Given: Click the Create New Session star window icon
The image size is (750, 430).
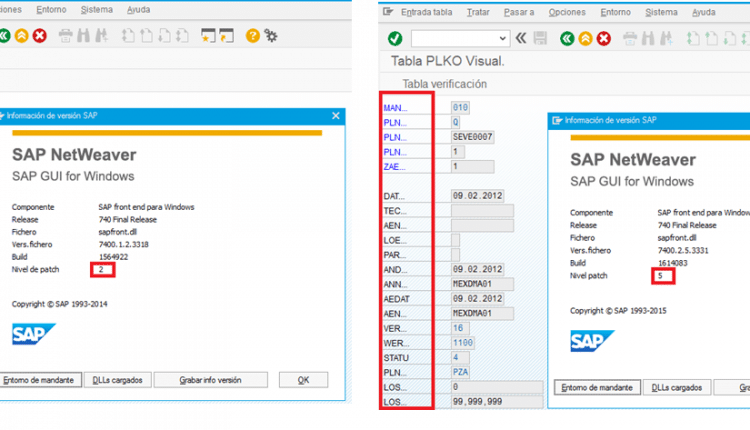Looking at the screenshot, I should (x=208, y=35).
